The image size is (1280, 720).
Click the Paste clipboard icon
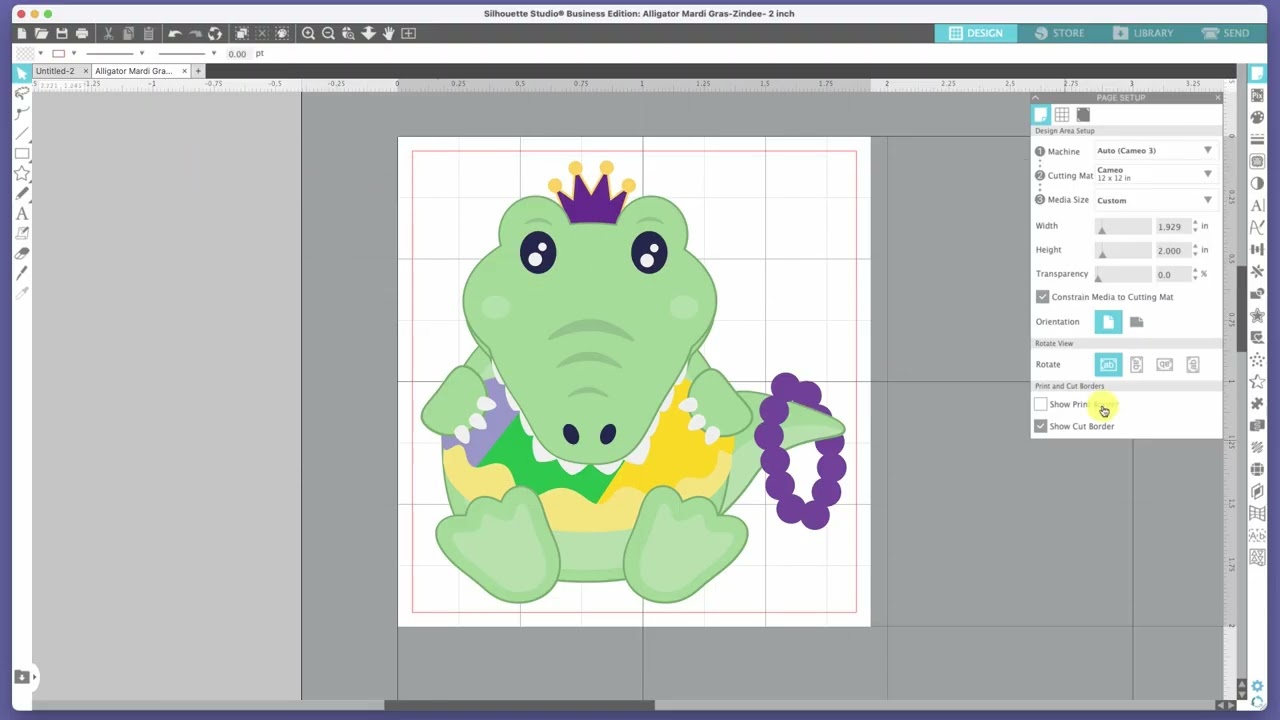point(148,33)
